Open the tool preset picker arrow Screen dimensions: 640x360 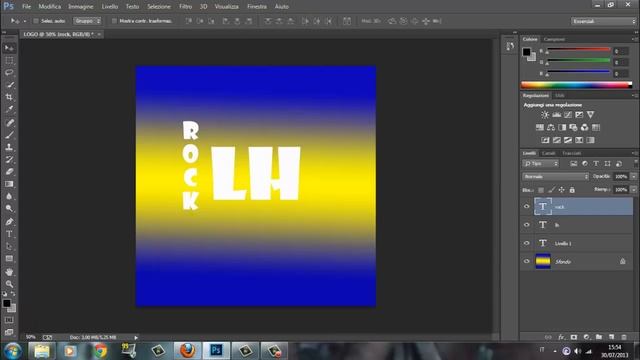click(x=24, y=21)
